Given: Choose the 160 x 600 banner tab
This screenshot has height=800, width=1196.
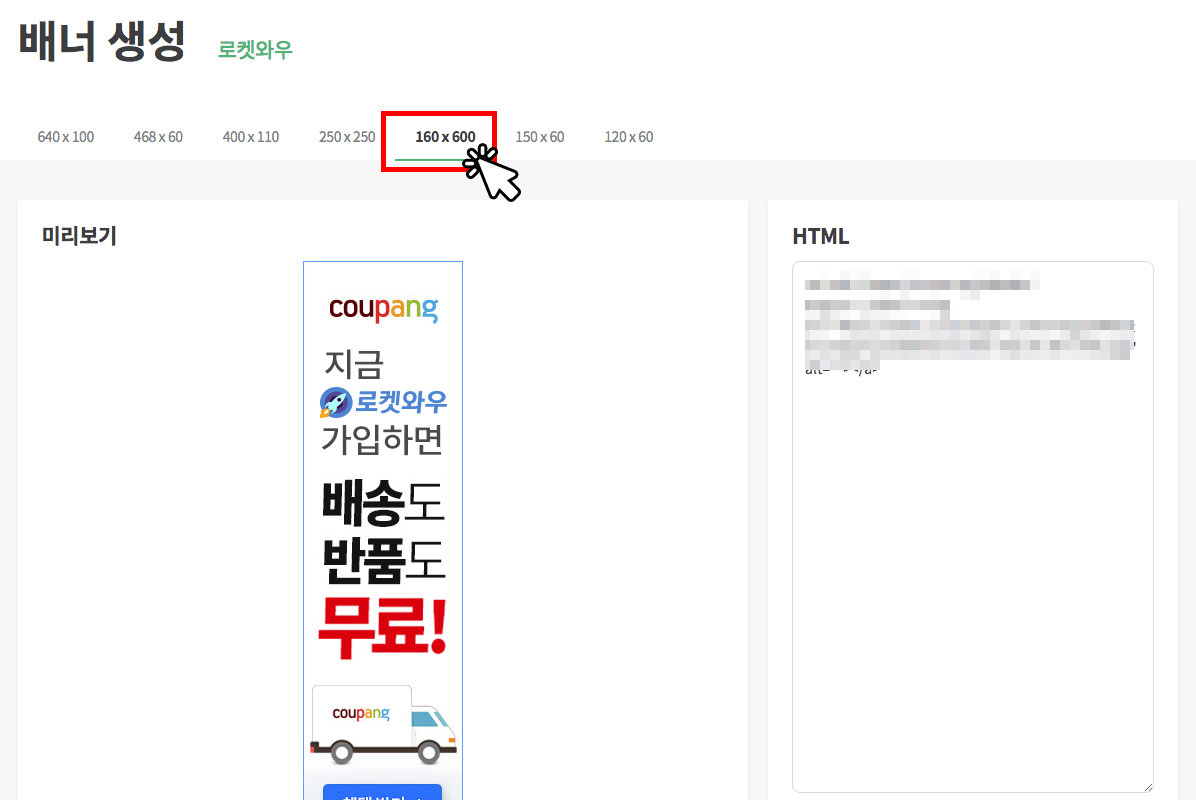Looking at the screenshot, I should click(x=445, y=137).
